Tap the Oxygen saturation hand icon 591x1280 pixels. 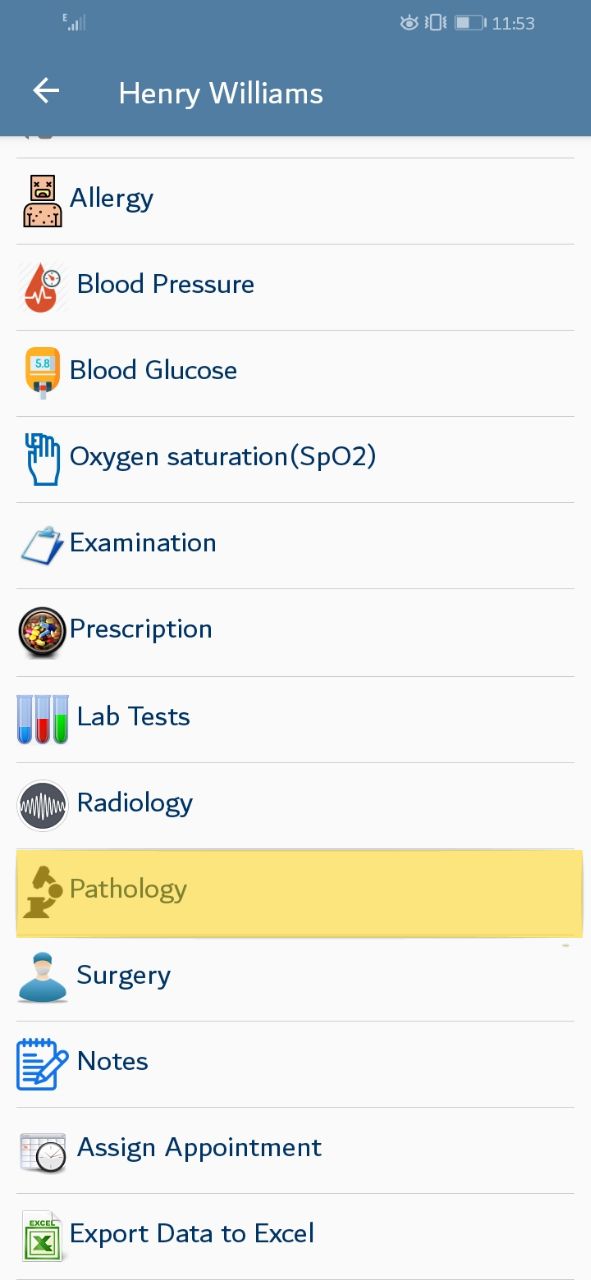(42, 459)
